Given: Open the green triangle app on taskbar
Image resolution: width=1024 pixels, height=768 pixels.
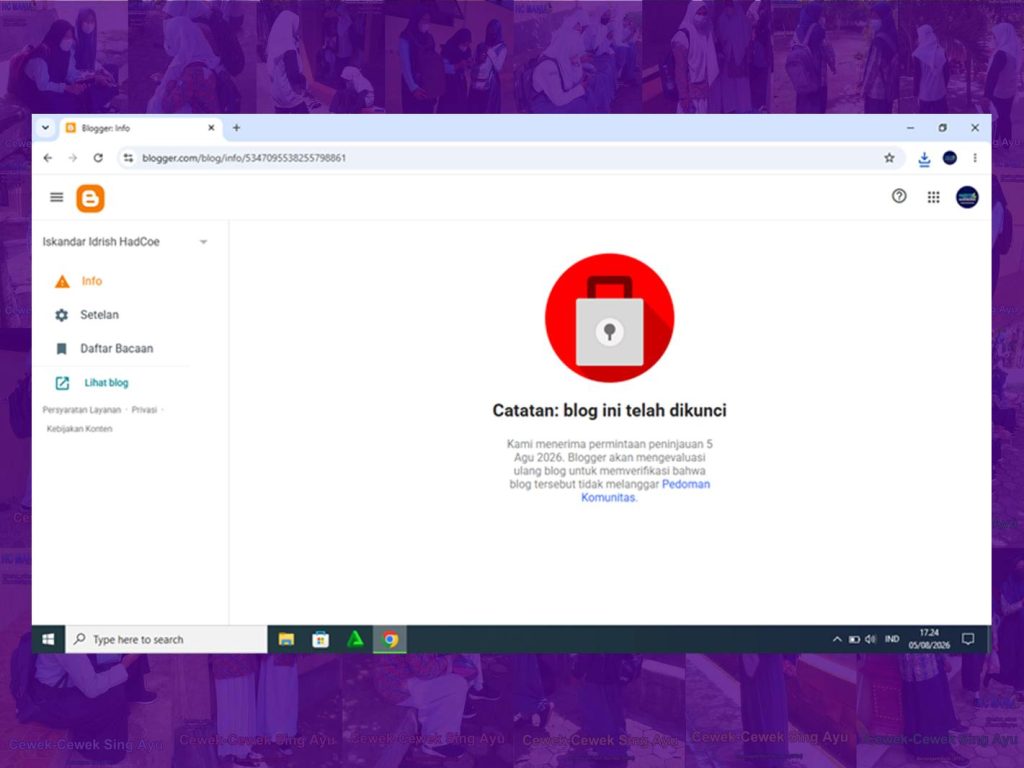Looking at the screenshot, I should click(355, 639).
